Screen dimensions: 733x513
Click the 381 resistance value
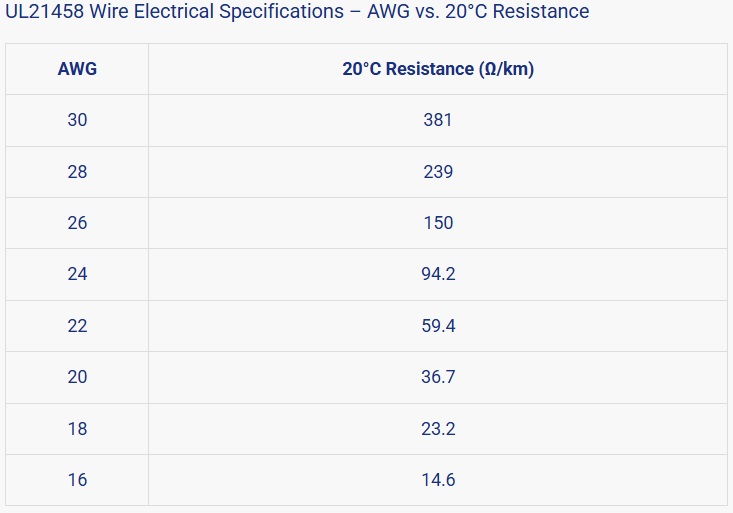(438, 120)
